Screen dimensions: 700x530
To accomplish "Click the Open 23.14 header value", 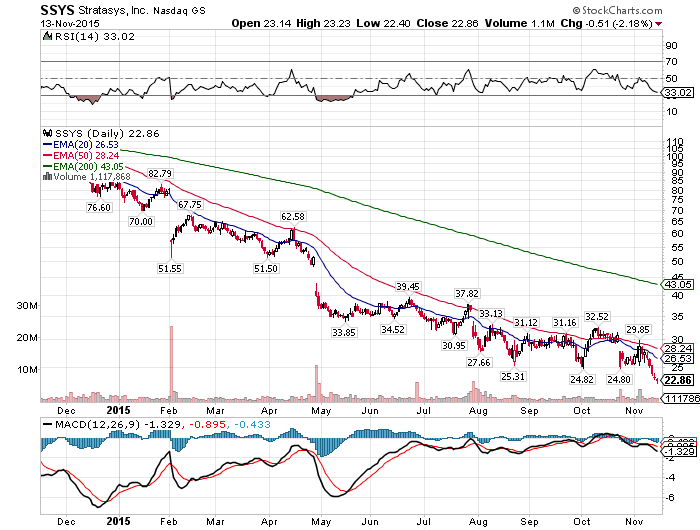I will point(261,23).
